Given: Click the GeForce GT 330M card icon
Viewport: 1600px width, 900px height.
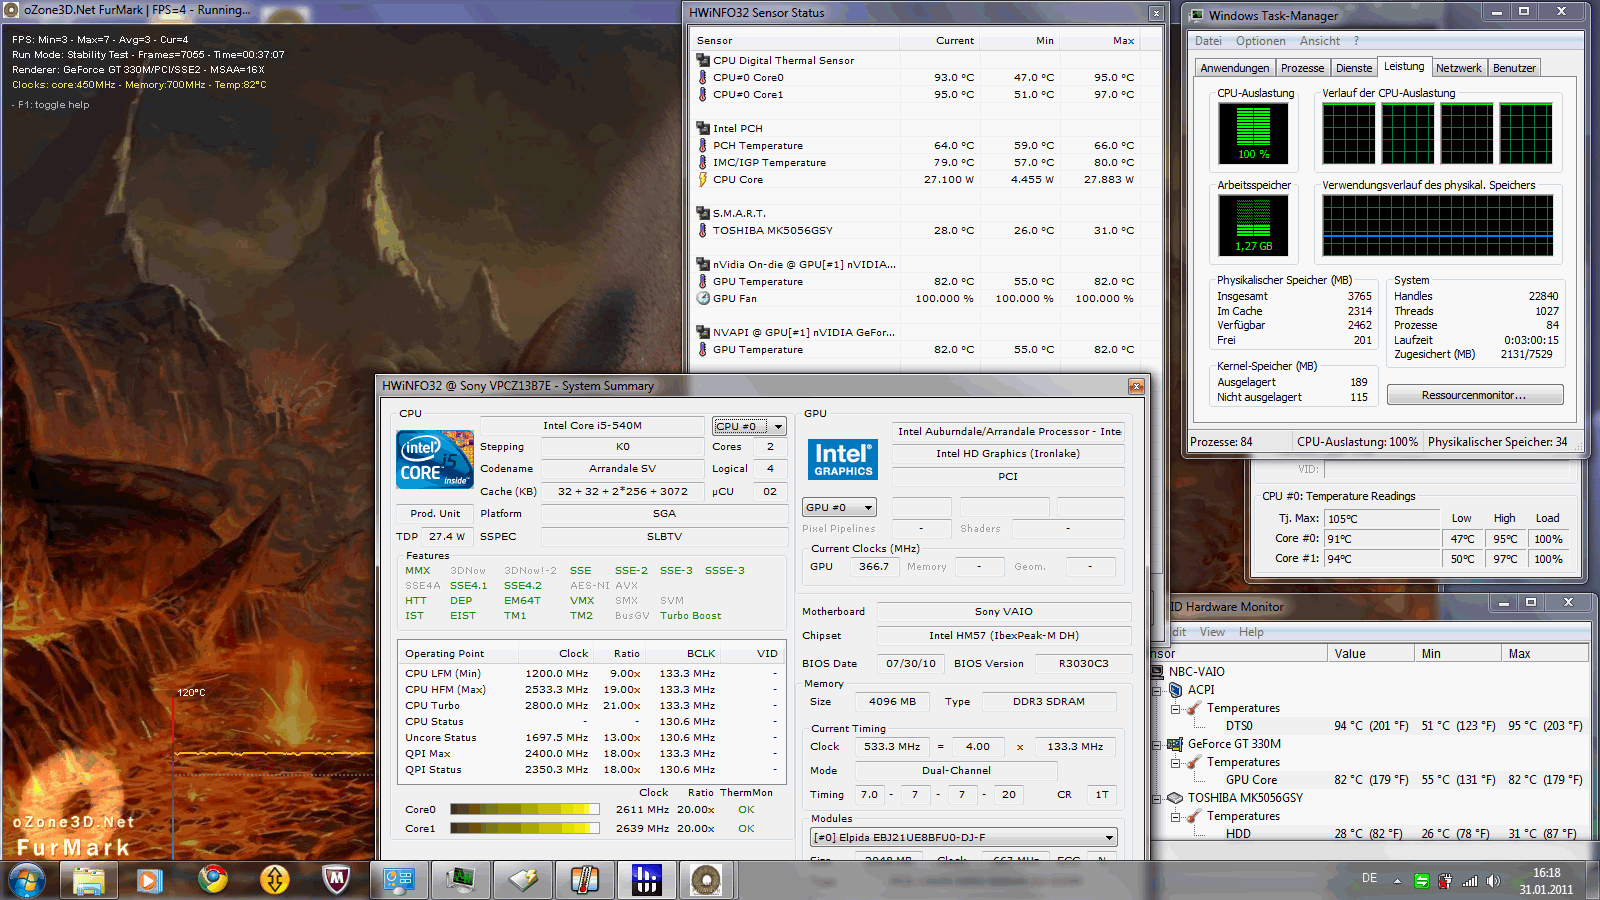Looking at the screenshot, I should coord(1177,744).
